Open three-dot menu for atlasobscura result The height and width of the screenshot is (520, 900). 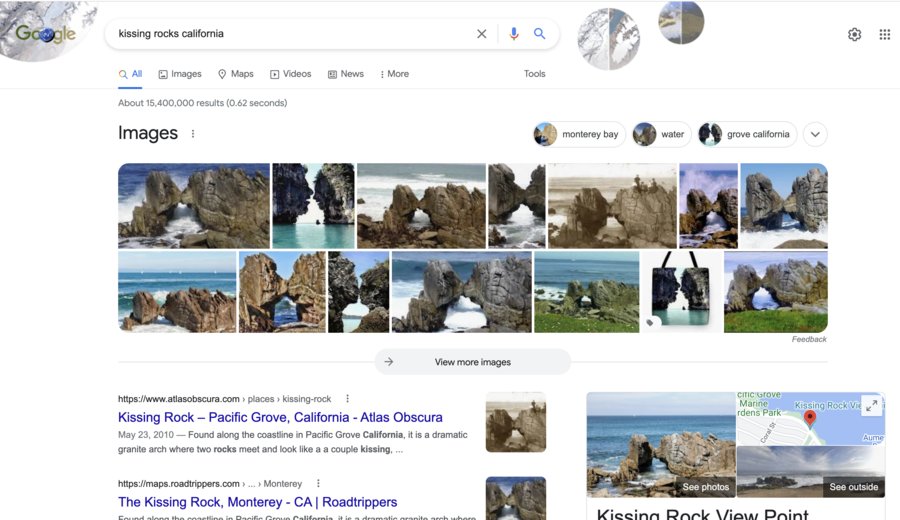coord(347,398)
